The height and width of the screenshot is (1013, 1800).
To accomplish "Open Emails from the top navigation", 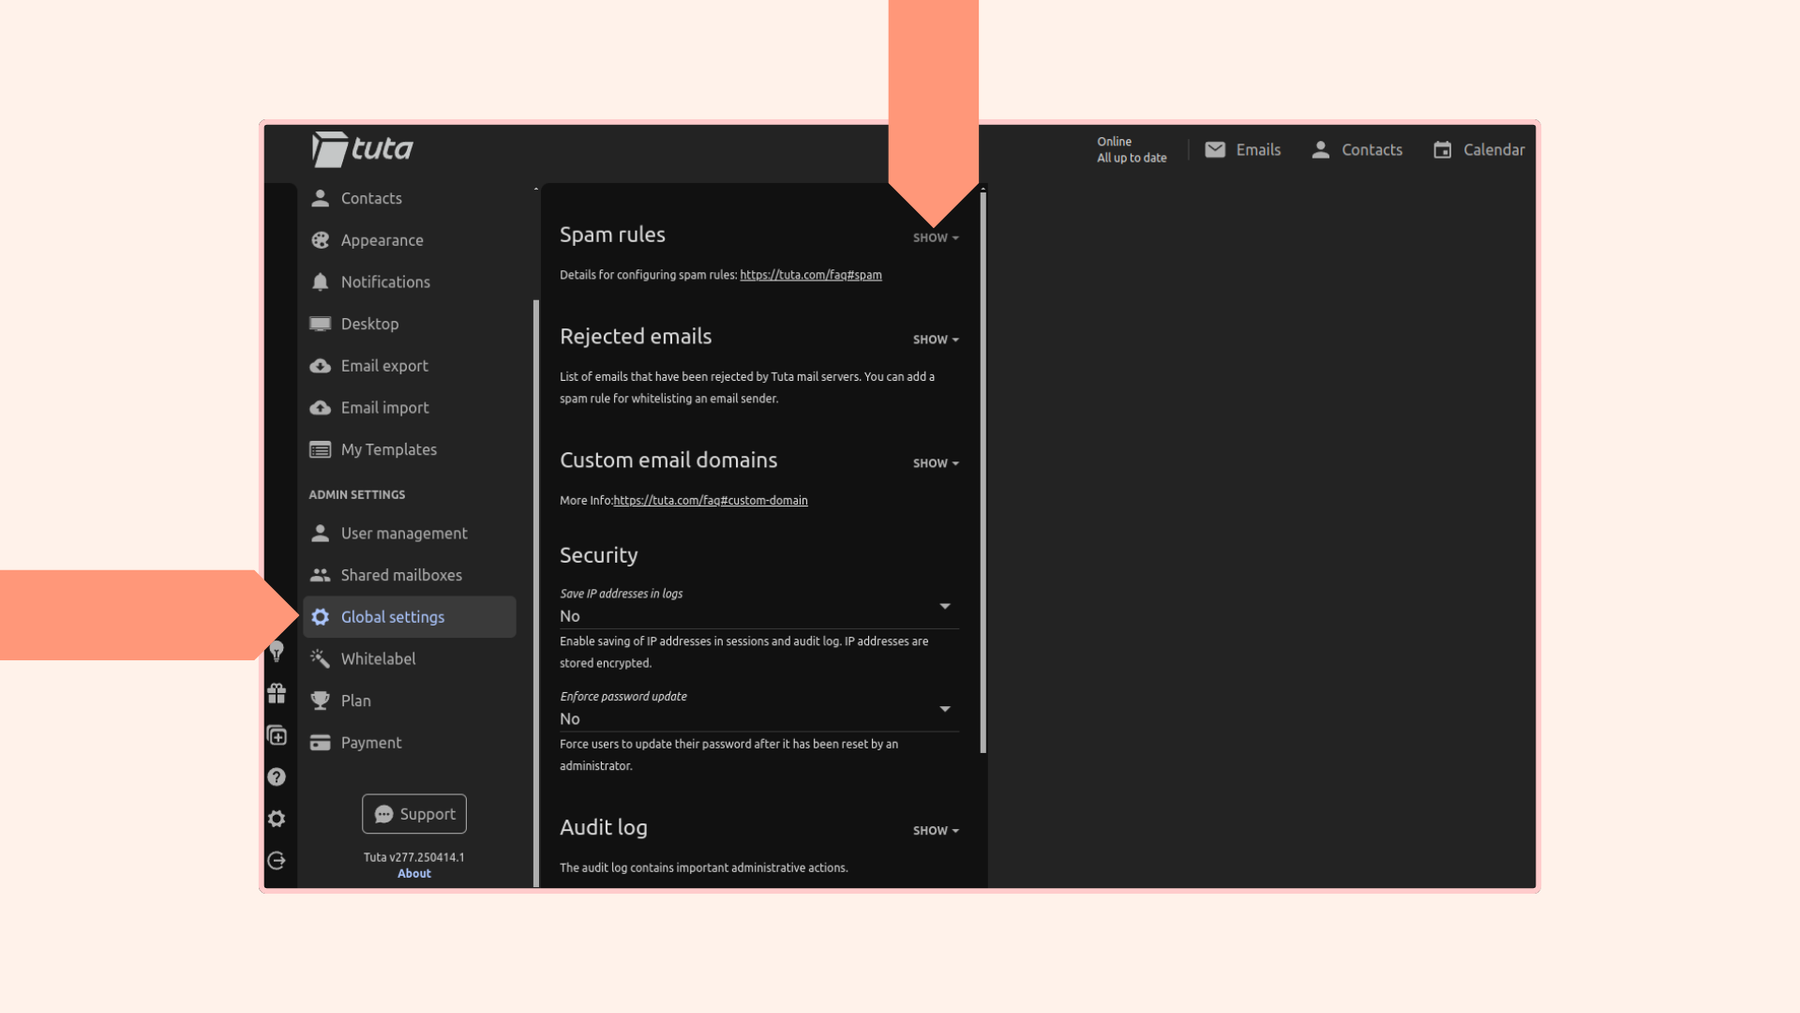I will (1242, 150).
